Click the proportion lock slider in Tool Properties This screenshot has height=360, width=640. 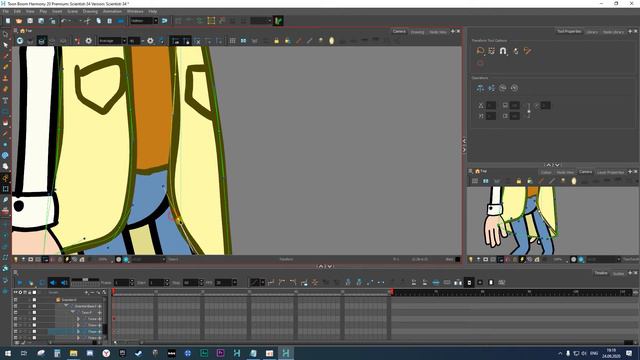pyautogui.click(x=529, y=111)
